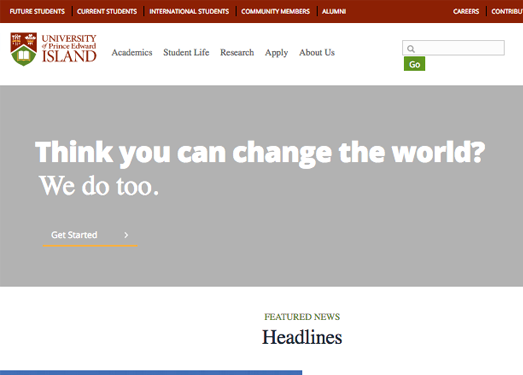Open the About Us menu

click(317, 53)
